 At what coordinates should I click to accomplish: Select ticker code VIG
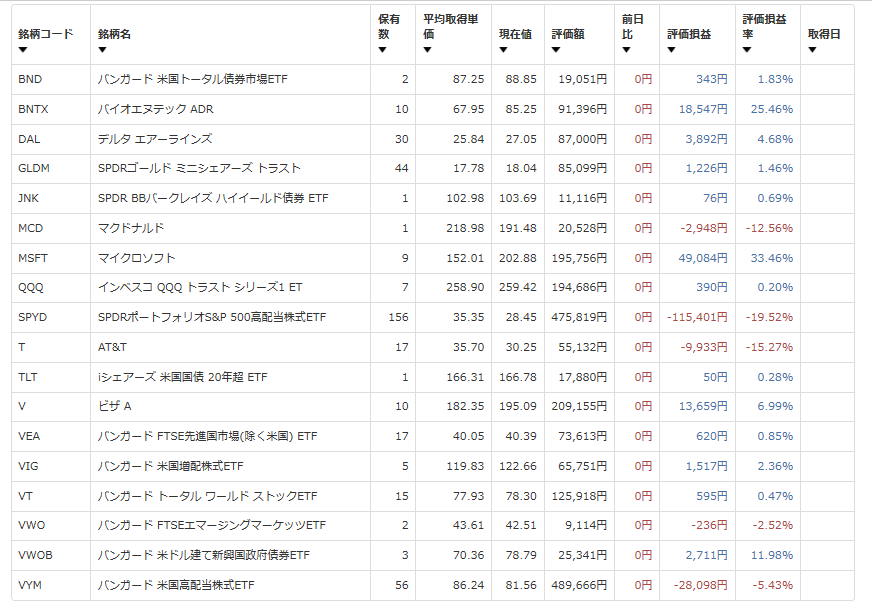point(28,467)
